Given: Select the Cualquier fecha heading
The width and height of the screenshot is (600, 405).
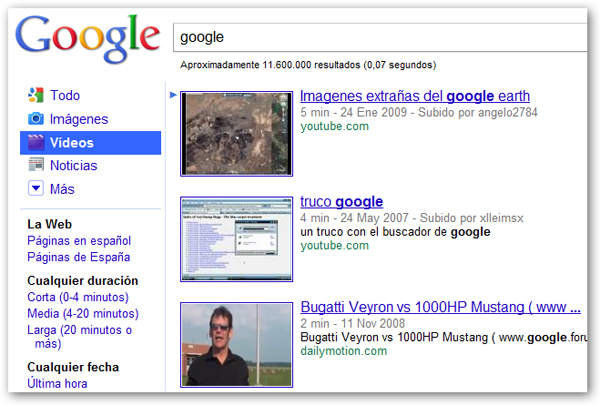Looking at the screenshot, I should [x=73, y=367].
